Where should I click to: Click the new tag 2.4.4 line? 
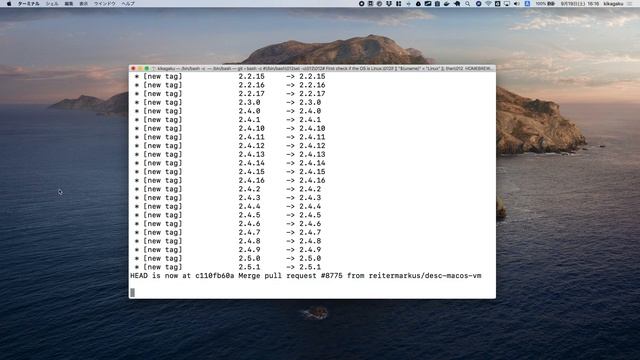(228, 207)
